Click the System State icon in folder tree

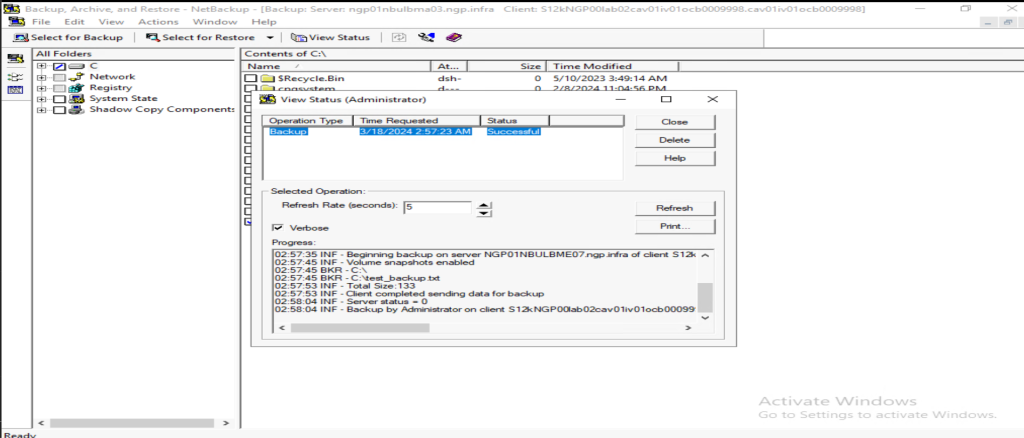[x=77, y=99]
